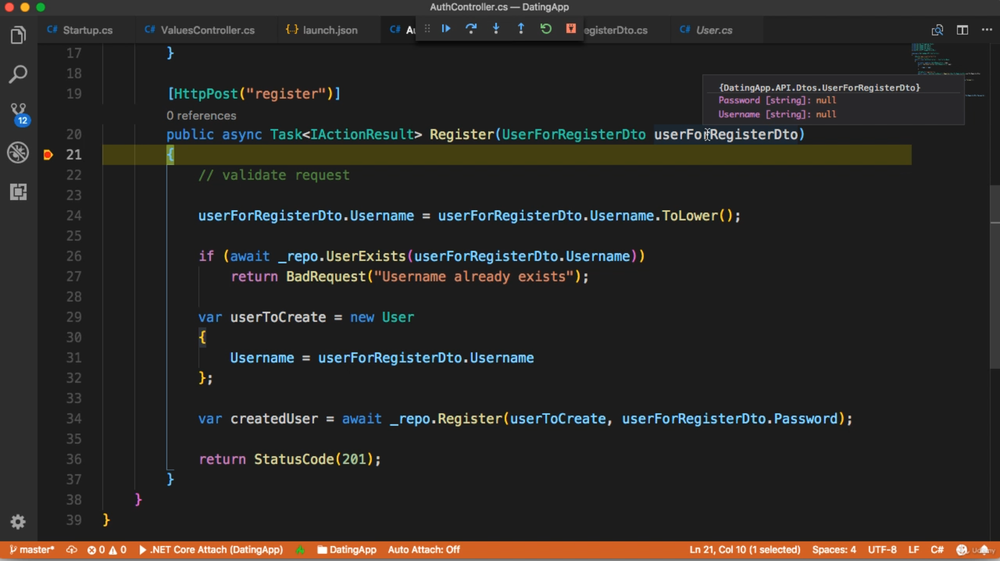Change indentation via Spaces: 4

click(x=834, y=550)
